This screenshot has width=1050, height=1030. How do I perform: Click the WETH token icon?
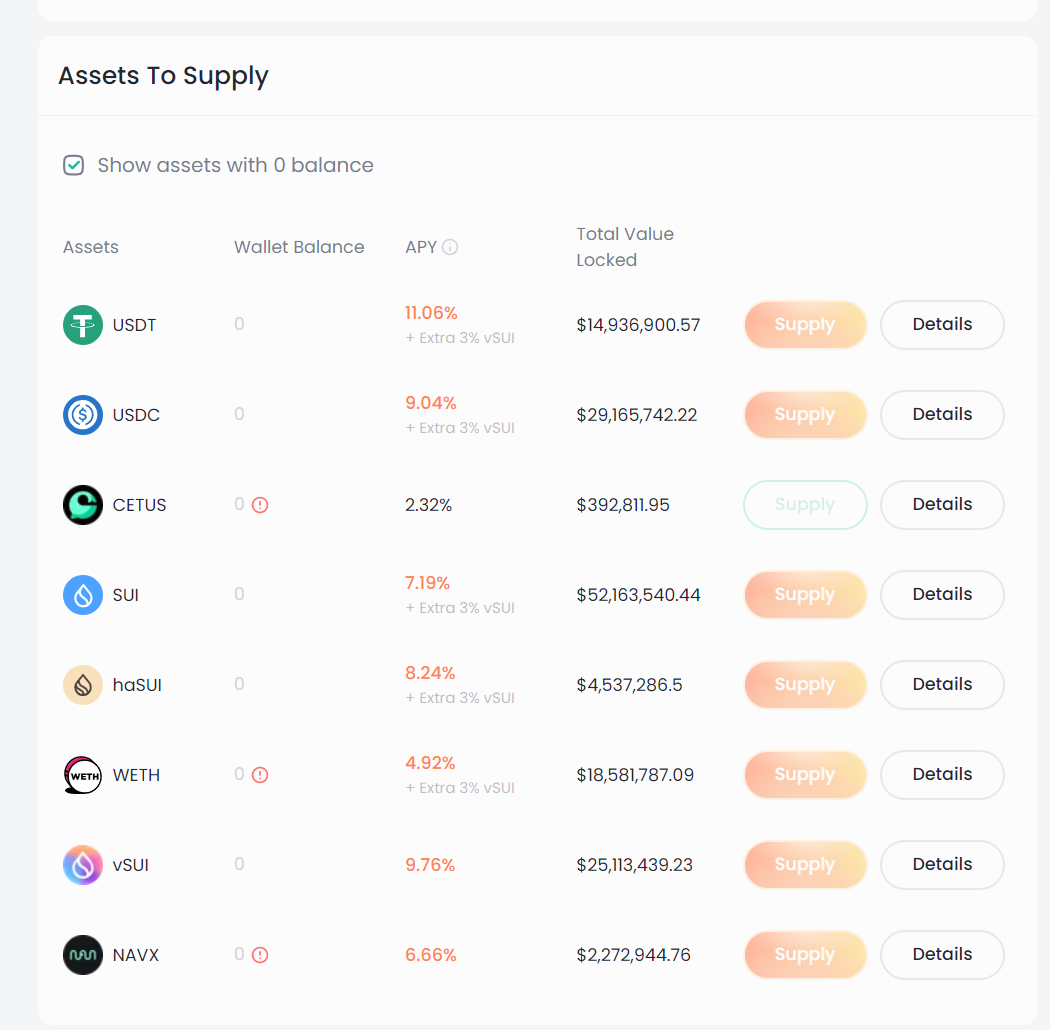[x=83, y=775]
